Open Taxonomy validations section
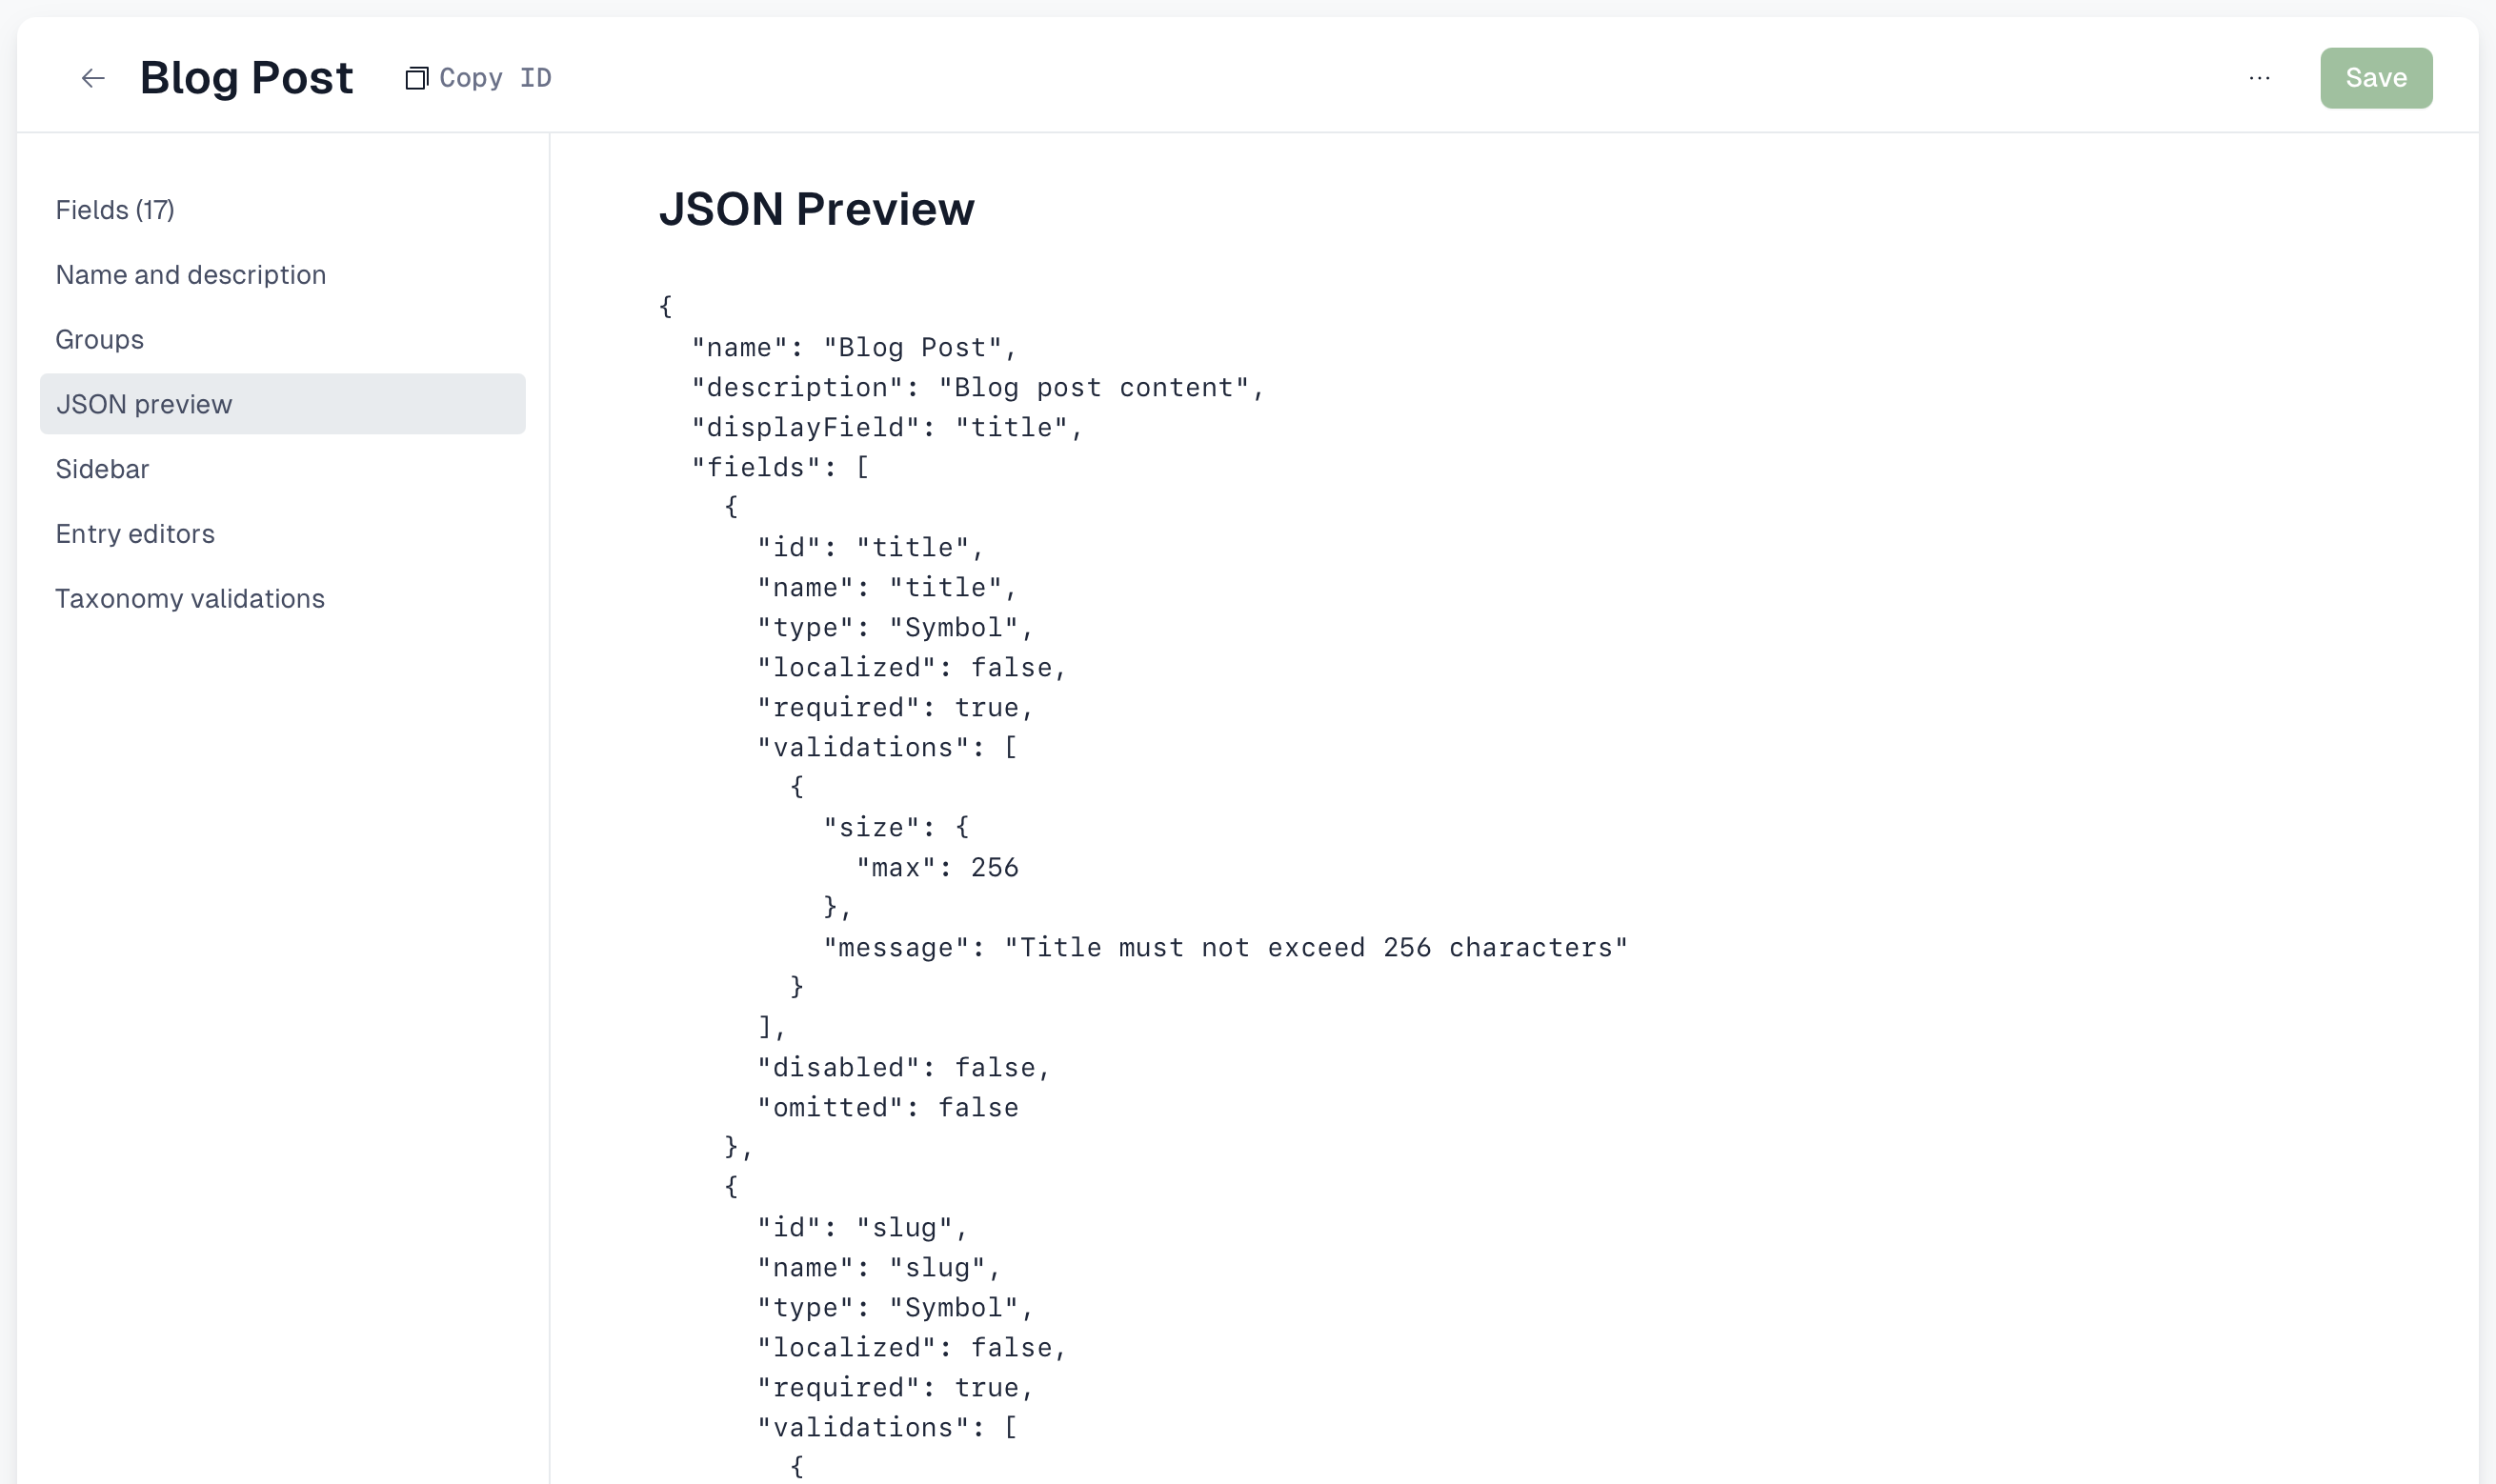This screenshot has height=1484, width=2496. (190, 599)
